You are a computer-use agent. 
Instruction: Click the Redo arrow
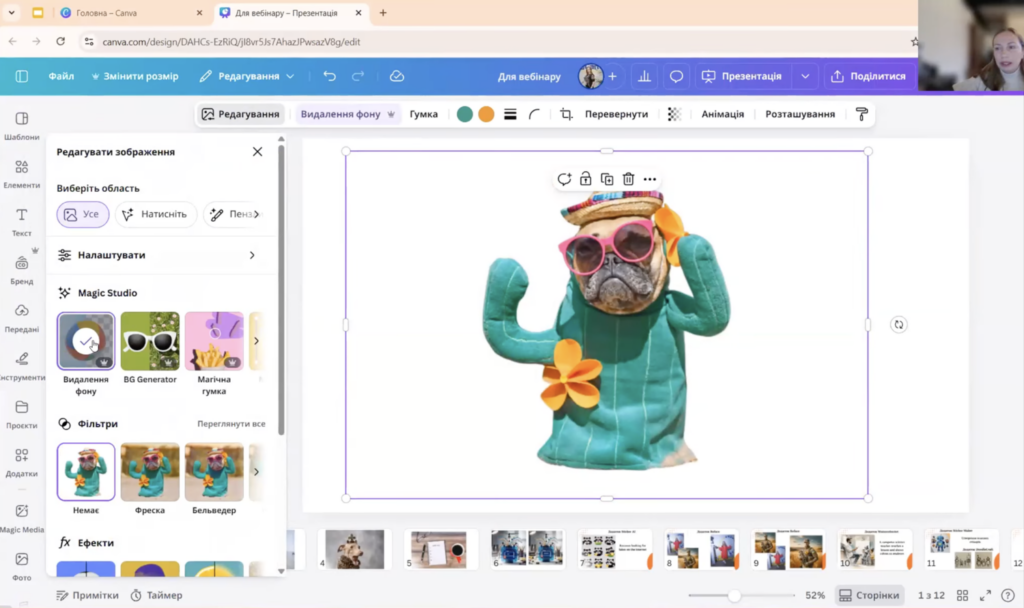[358, 76]
